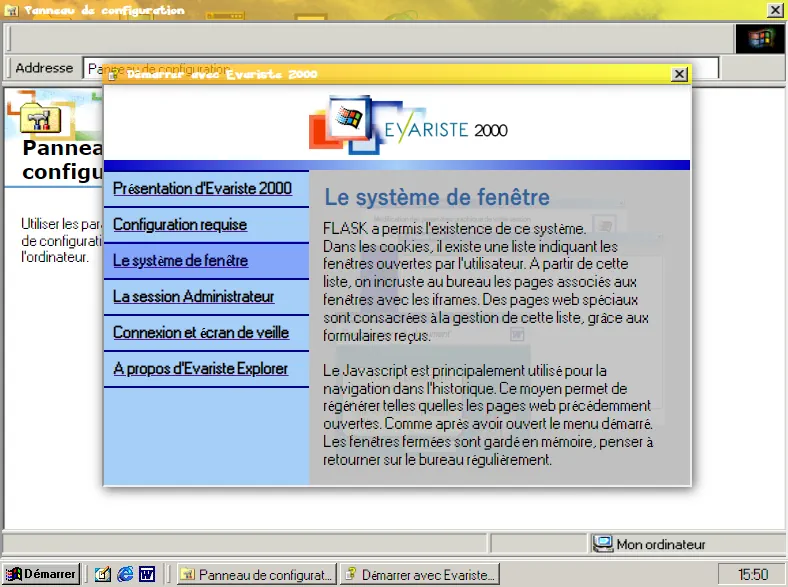The height and width of the screenshot is (587, 788).
Task: Open Configuration requise section
Action: click(x=180, y=225)
